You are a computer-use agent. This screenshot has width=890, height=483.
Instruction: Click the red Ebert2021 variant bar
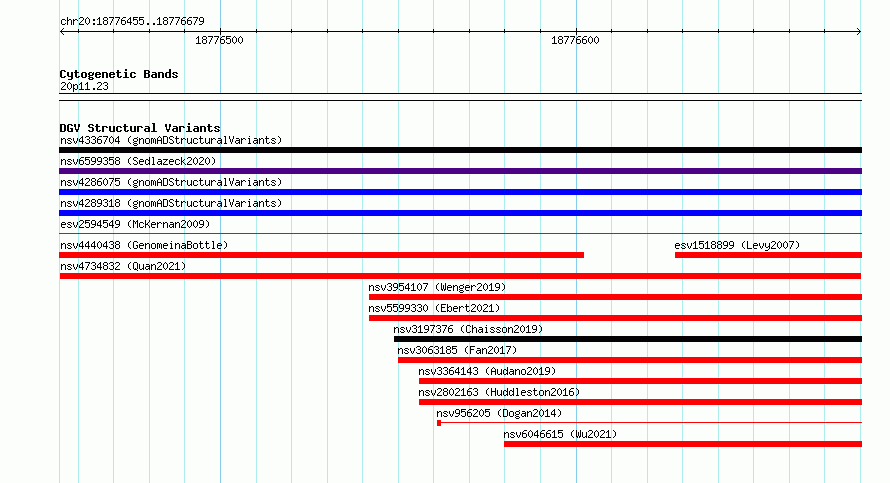[x=615, y=318]
